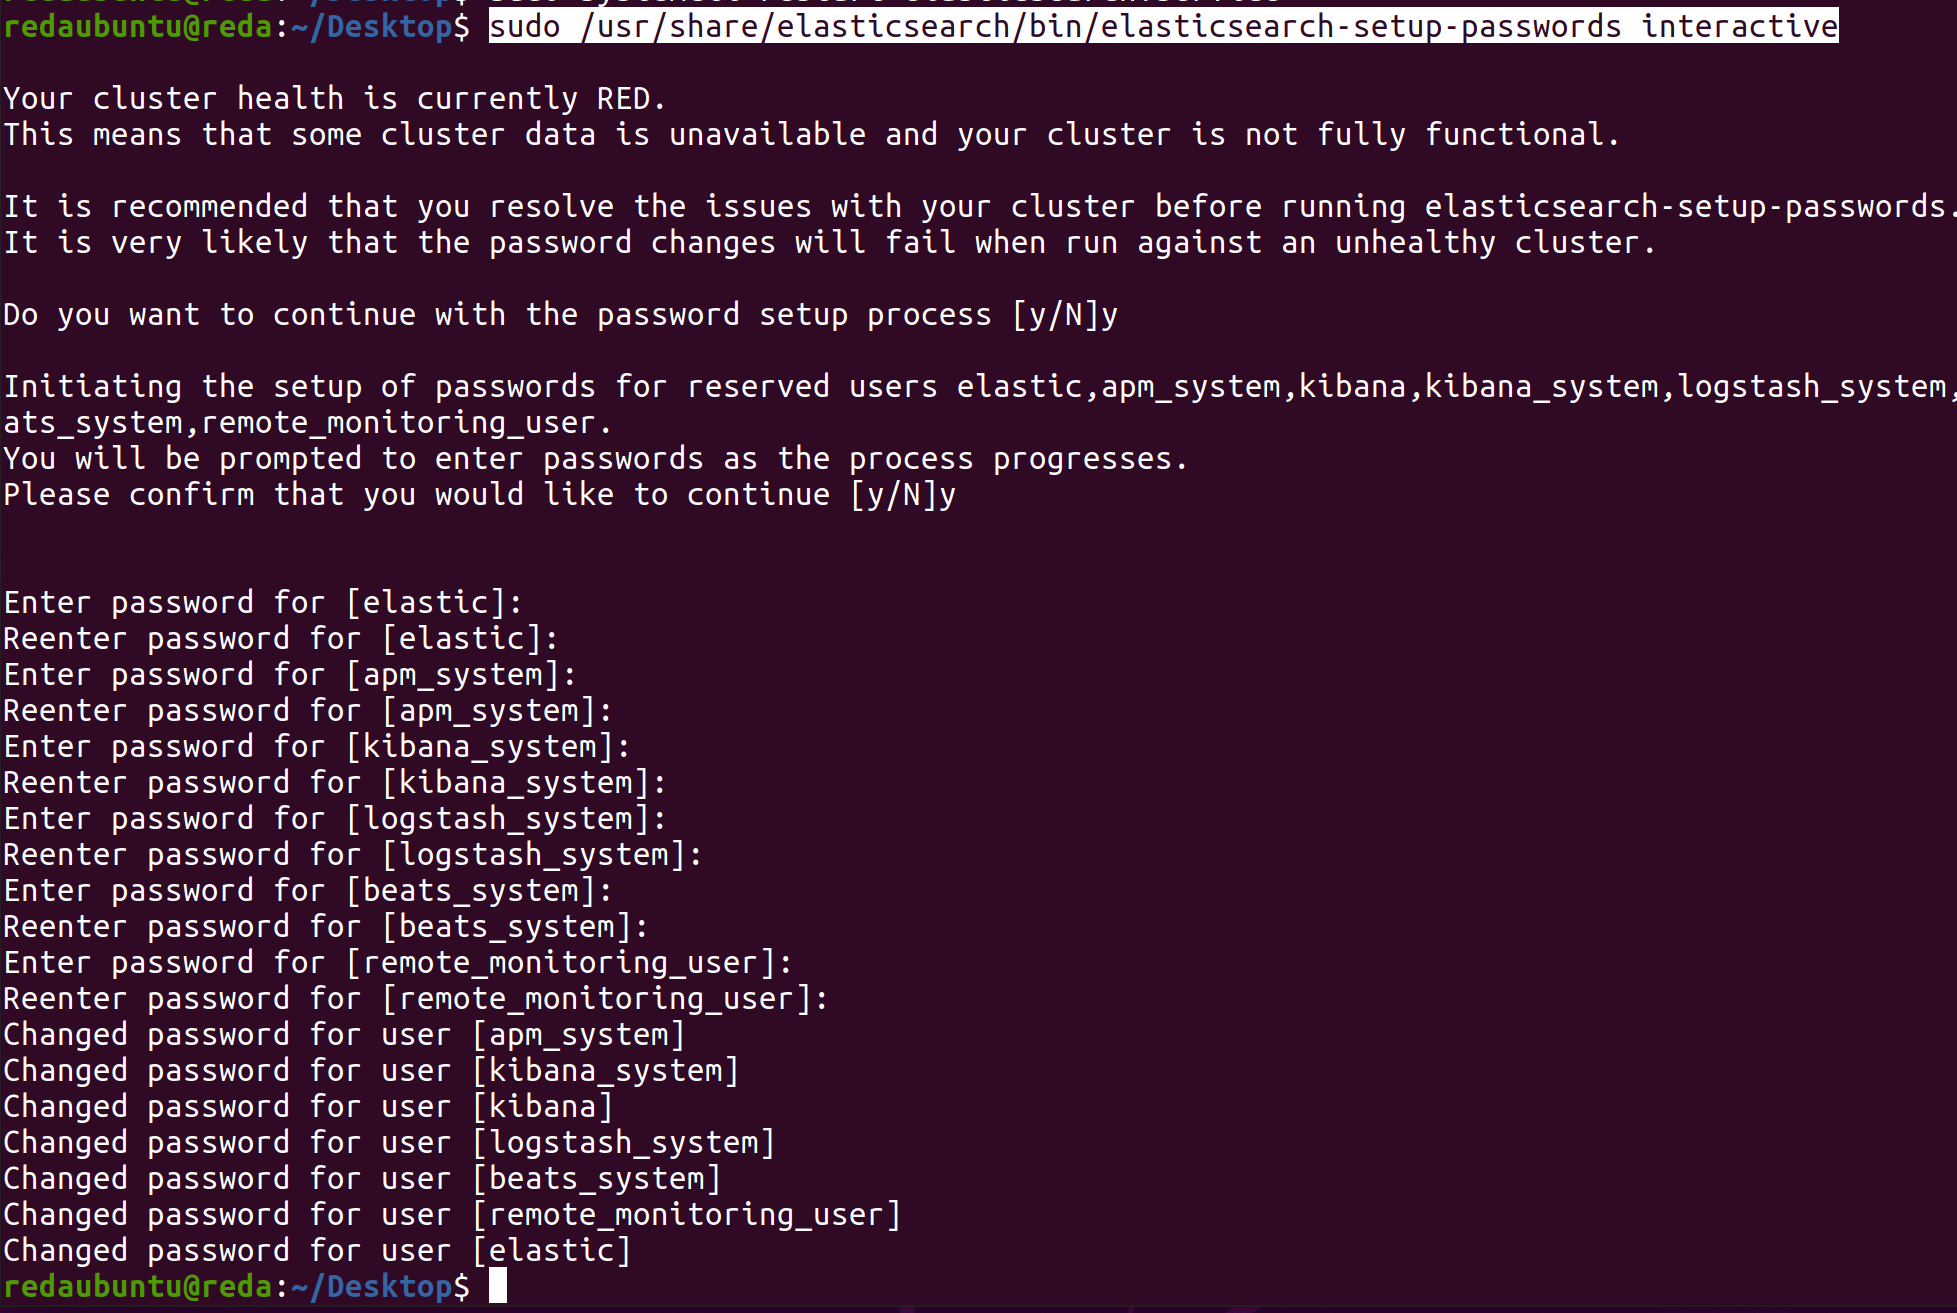This screenshot has width=1957, height=1313.
Task: Click the 'Enter password for [kibana_system]' line
Action: pos(316,747)
